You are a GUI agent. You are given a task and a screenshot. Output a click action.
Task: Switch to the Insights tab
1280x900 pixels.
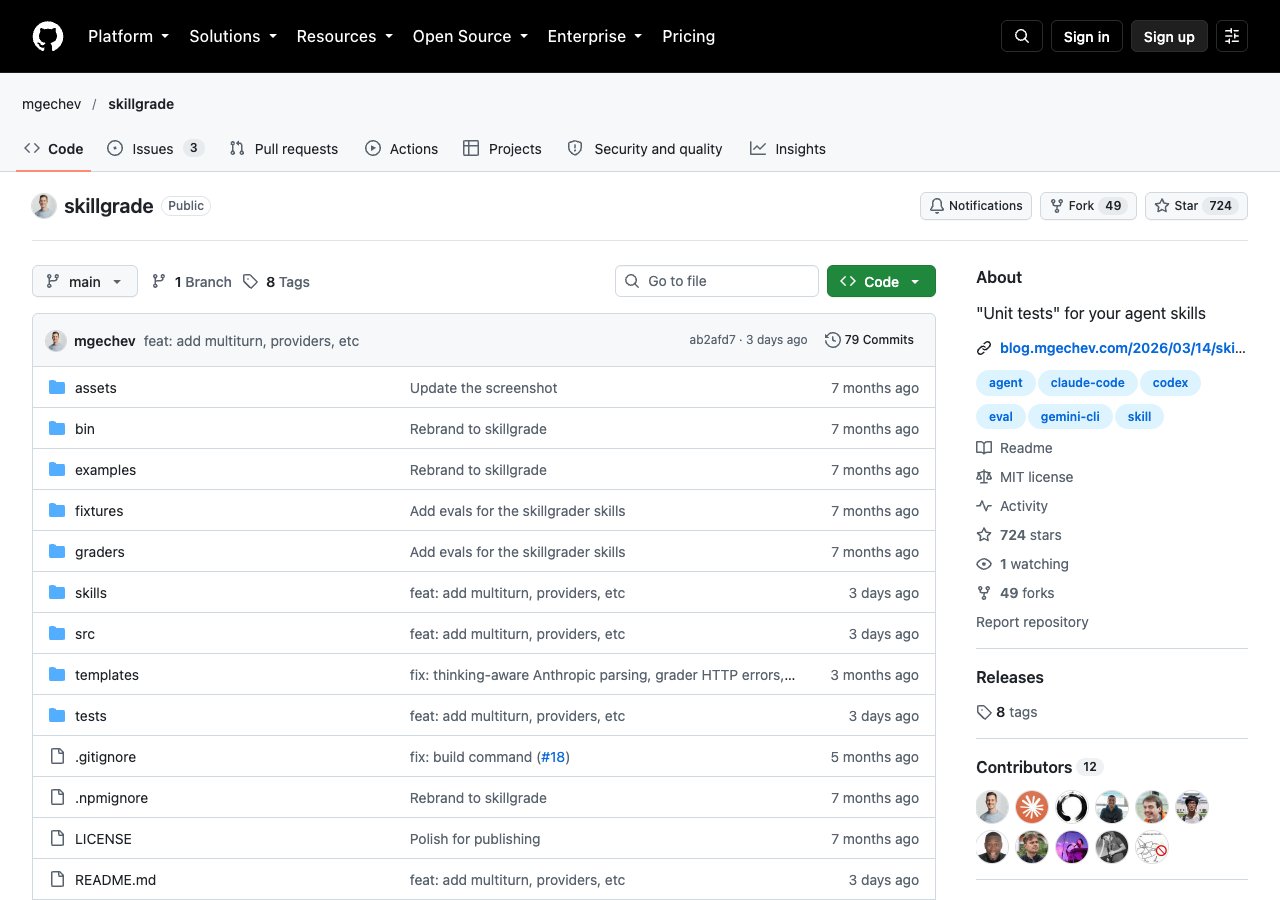tap(788, 149)
